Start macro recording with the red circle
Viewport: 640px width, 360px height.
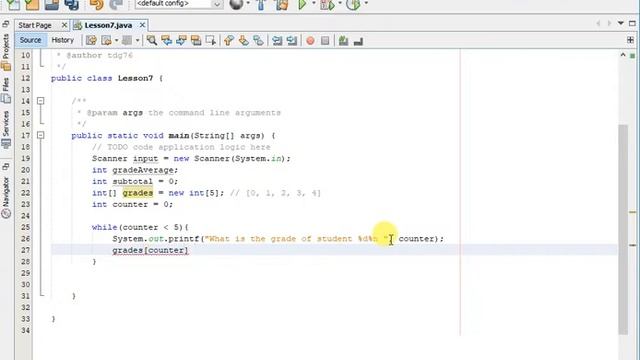(310, 41)
